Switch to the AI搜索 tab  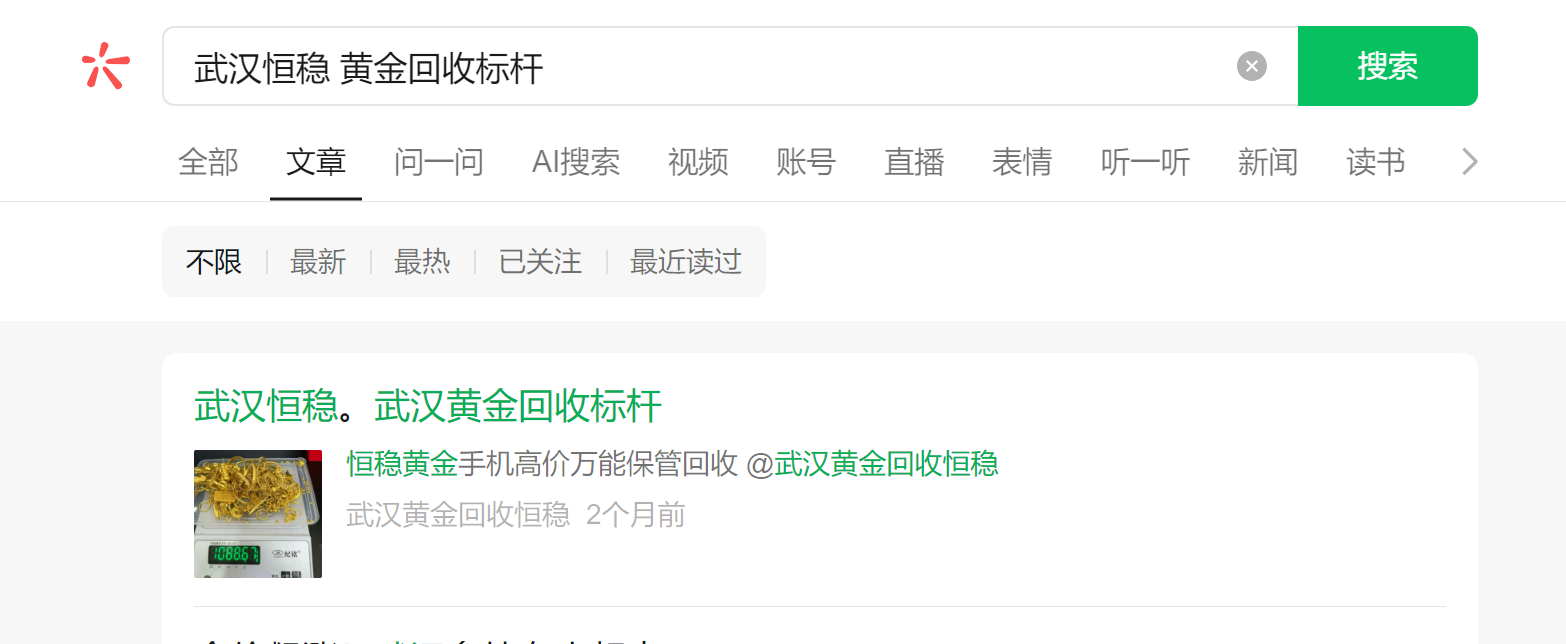tap(576, 161)
